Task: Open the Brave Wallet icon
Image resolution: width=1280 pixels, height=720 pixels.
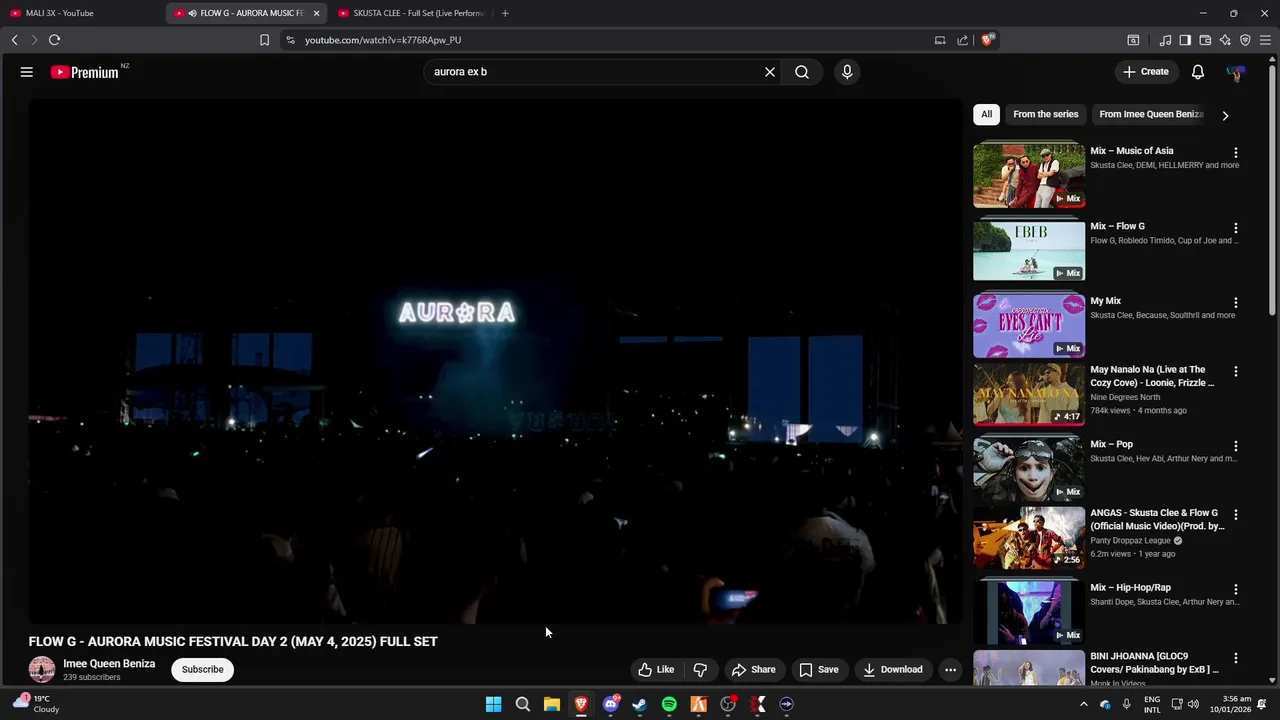Action: coord(1205,40)
